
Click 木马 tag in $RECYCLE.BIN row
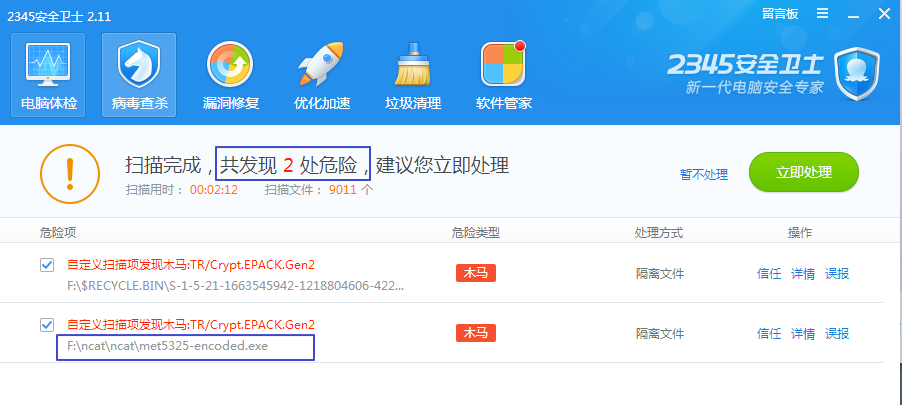[476, 273]
